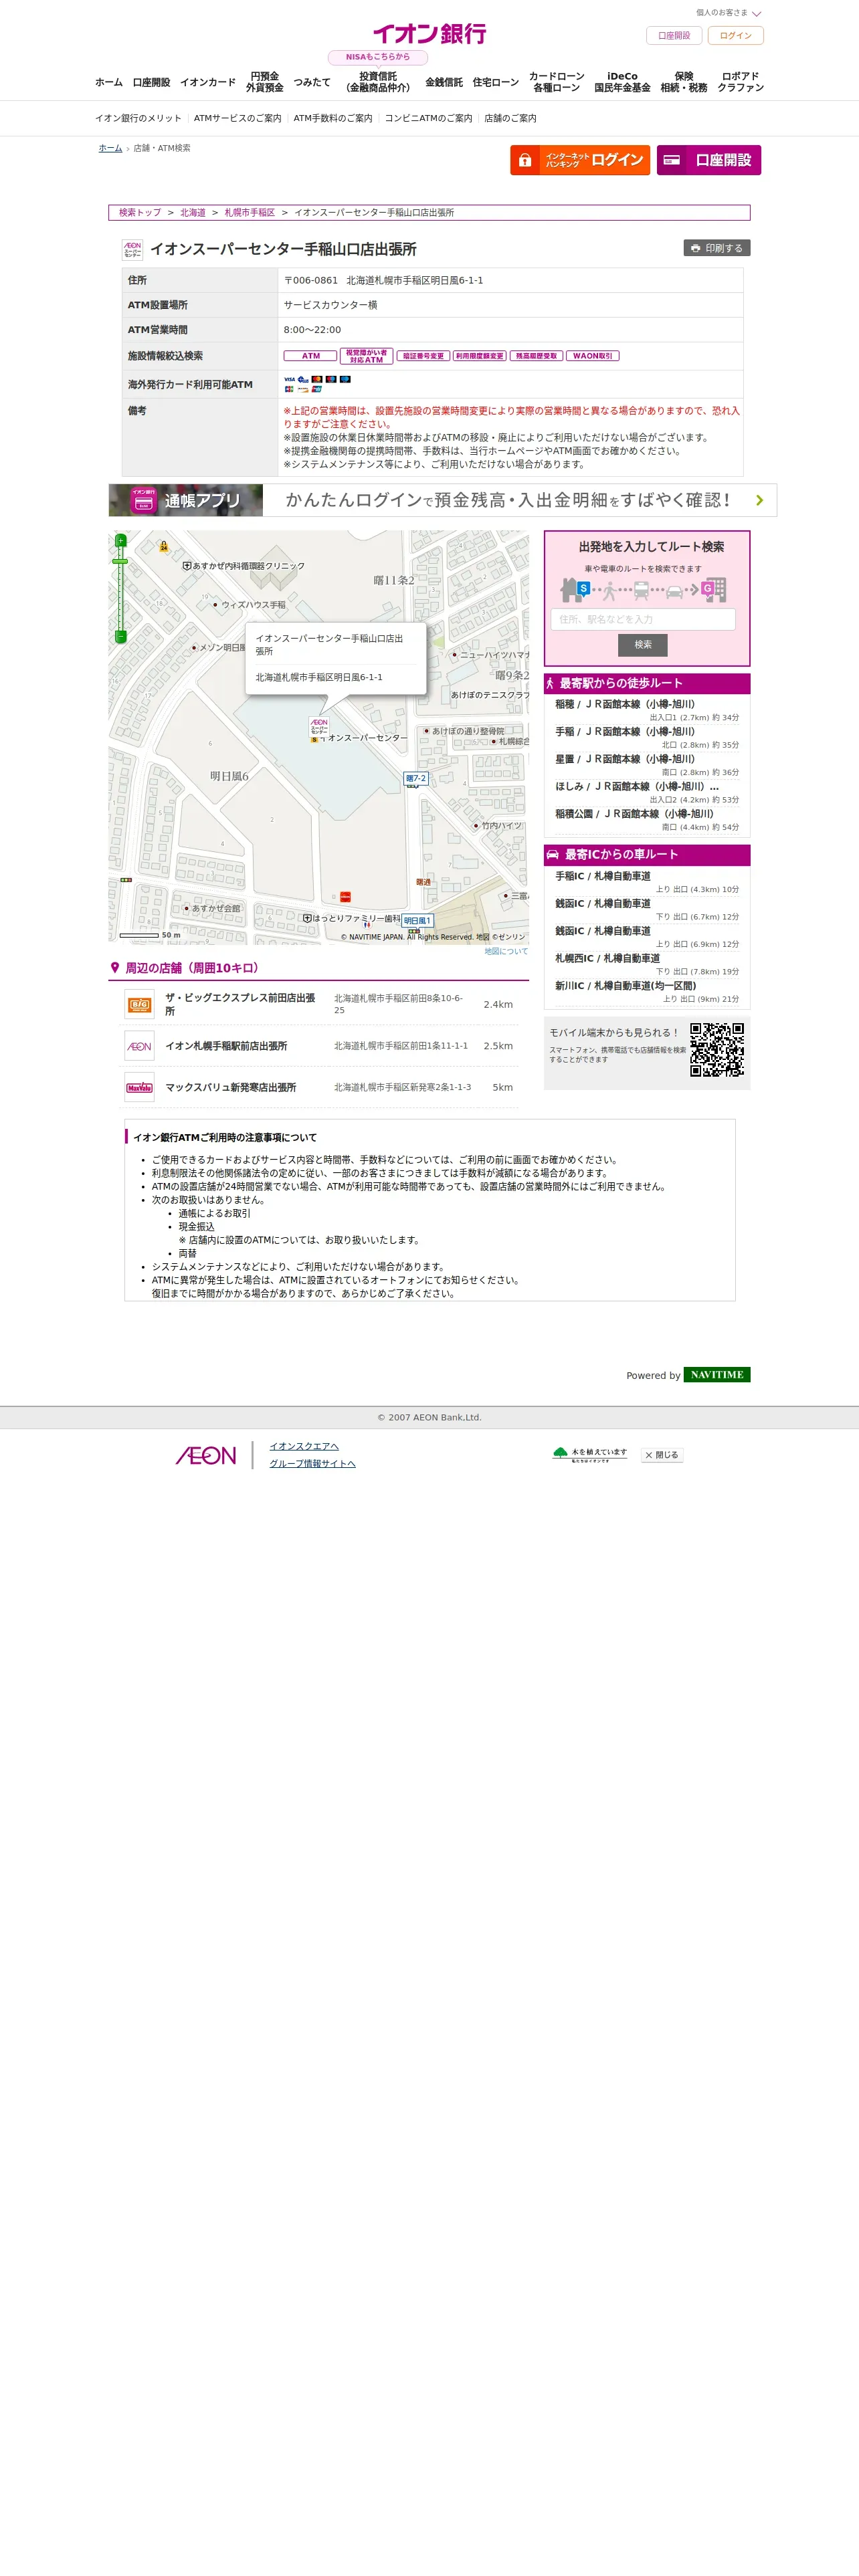Click the 印刷する button
859x2576 pixels.
[717, 248]
